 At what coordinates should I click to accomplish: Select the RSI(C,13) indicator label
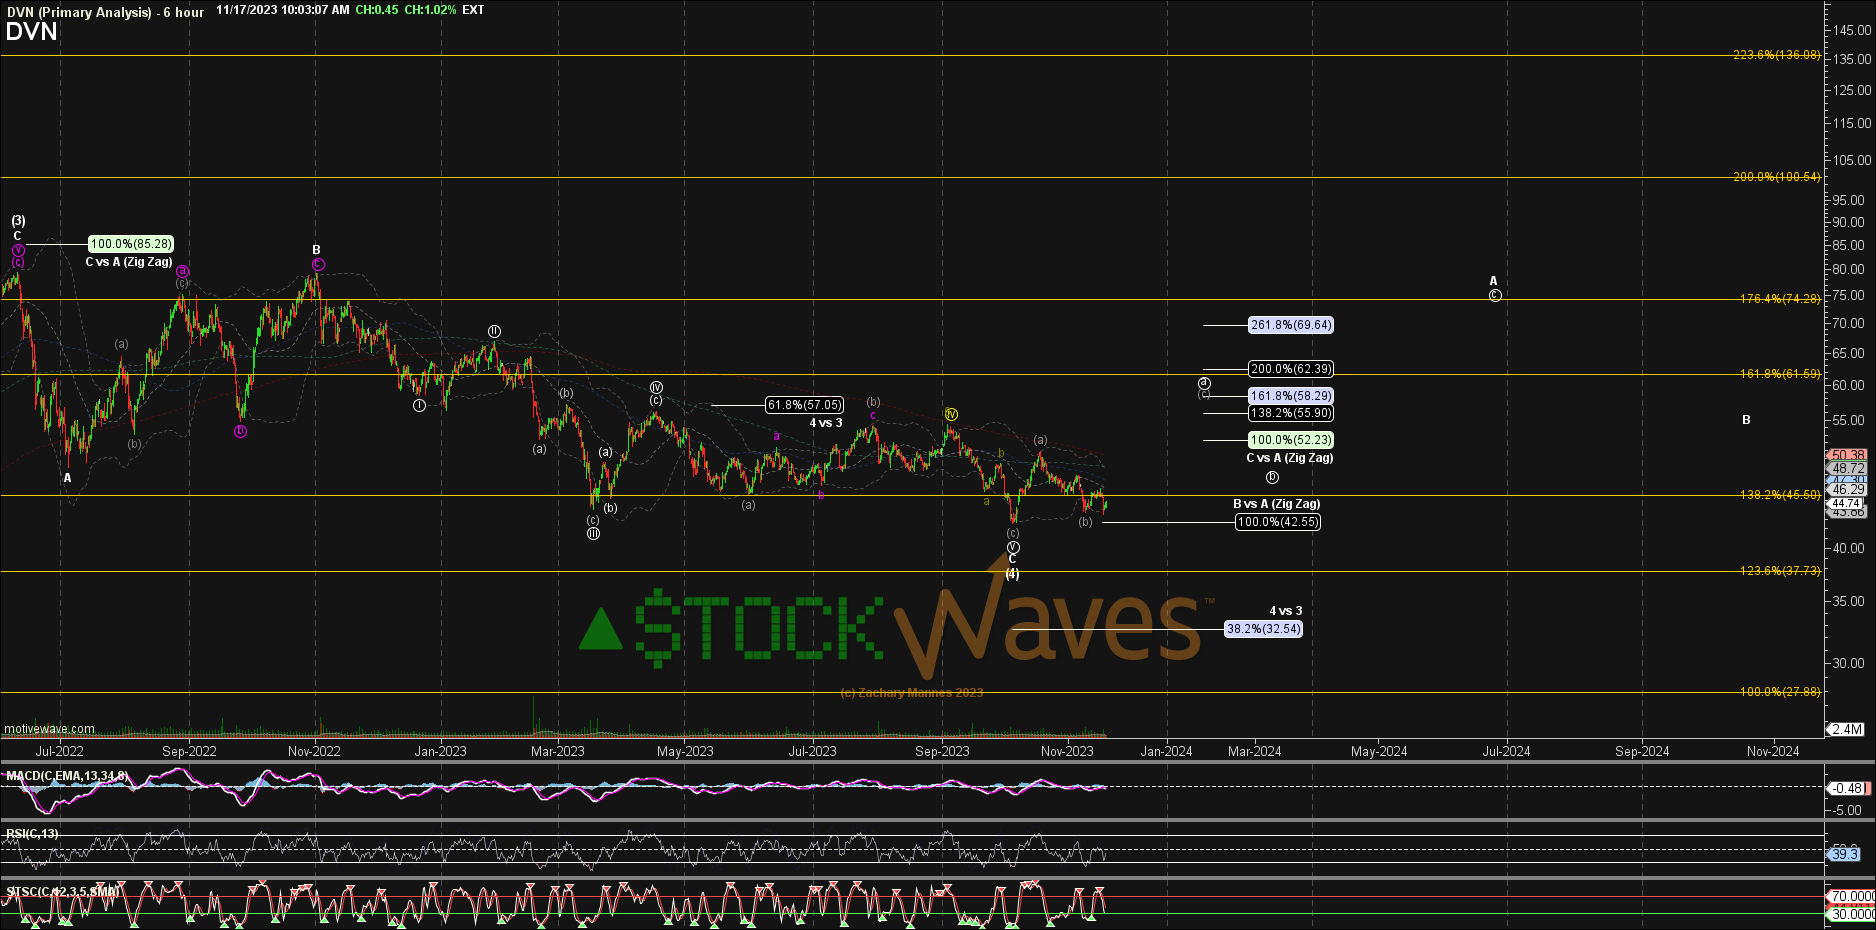[32, 834]
